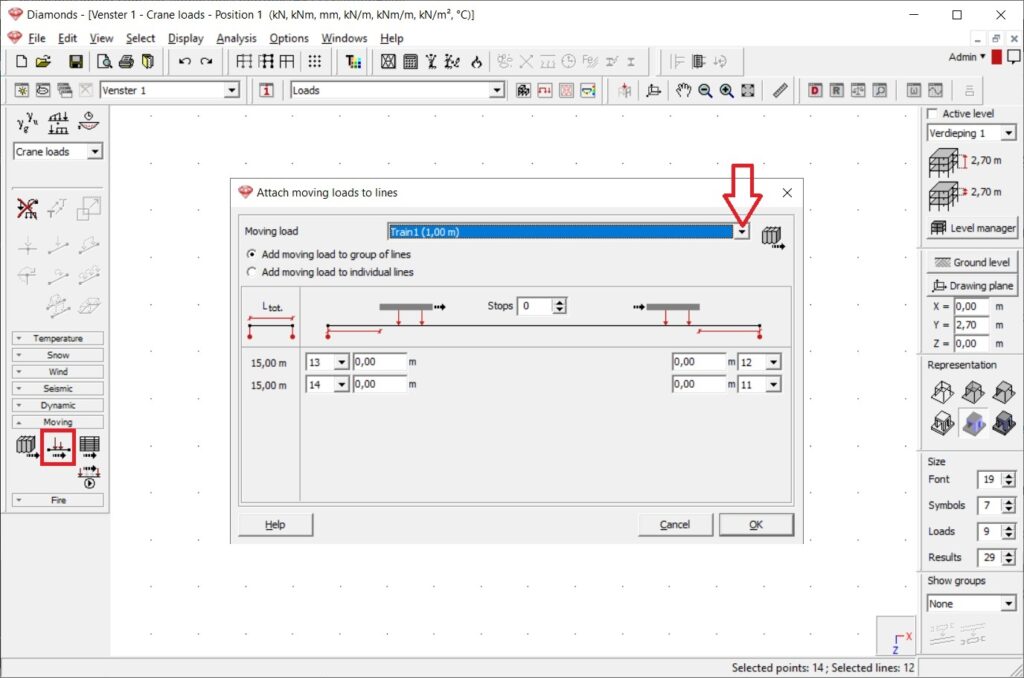1024x678 pixels.
Task: Redo the last undone action
Action: (x=206, y=61)
